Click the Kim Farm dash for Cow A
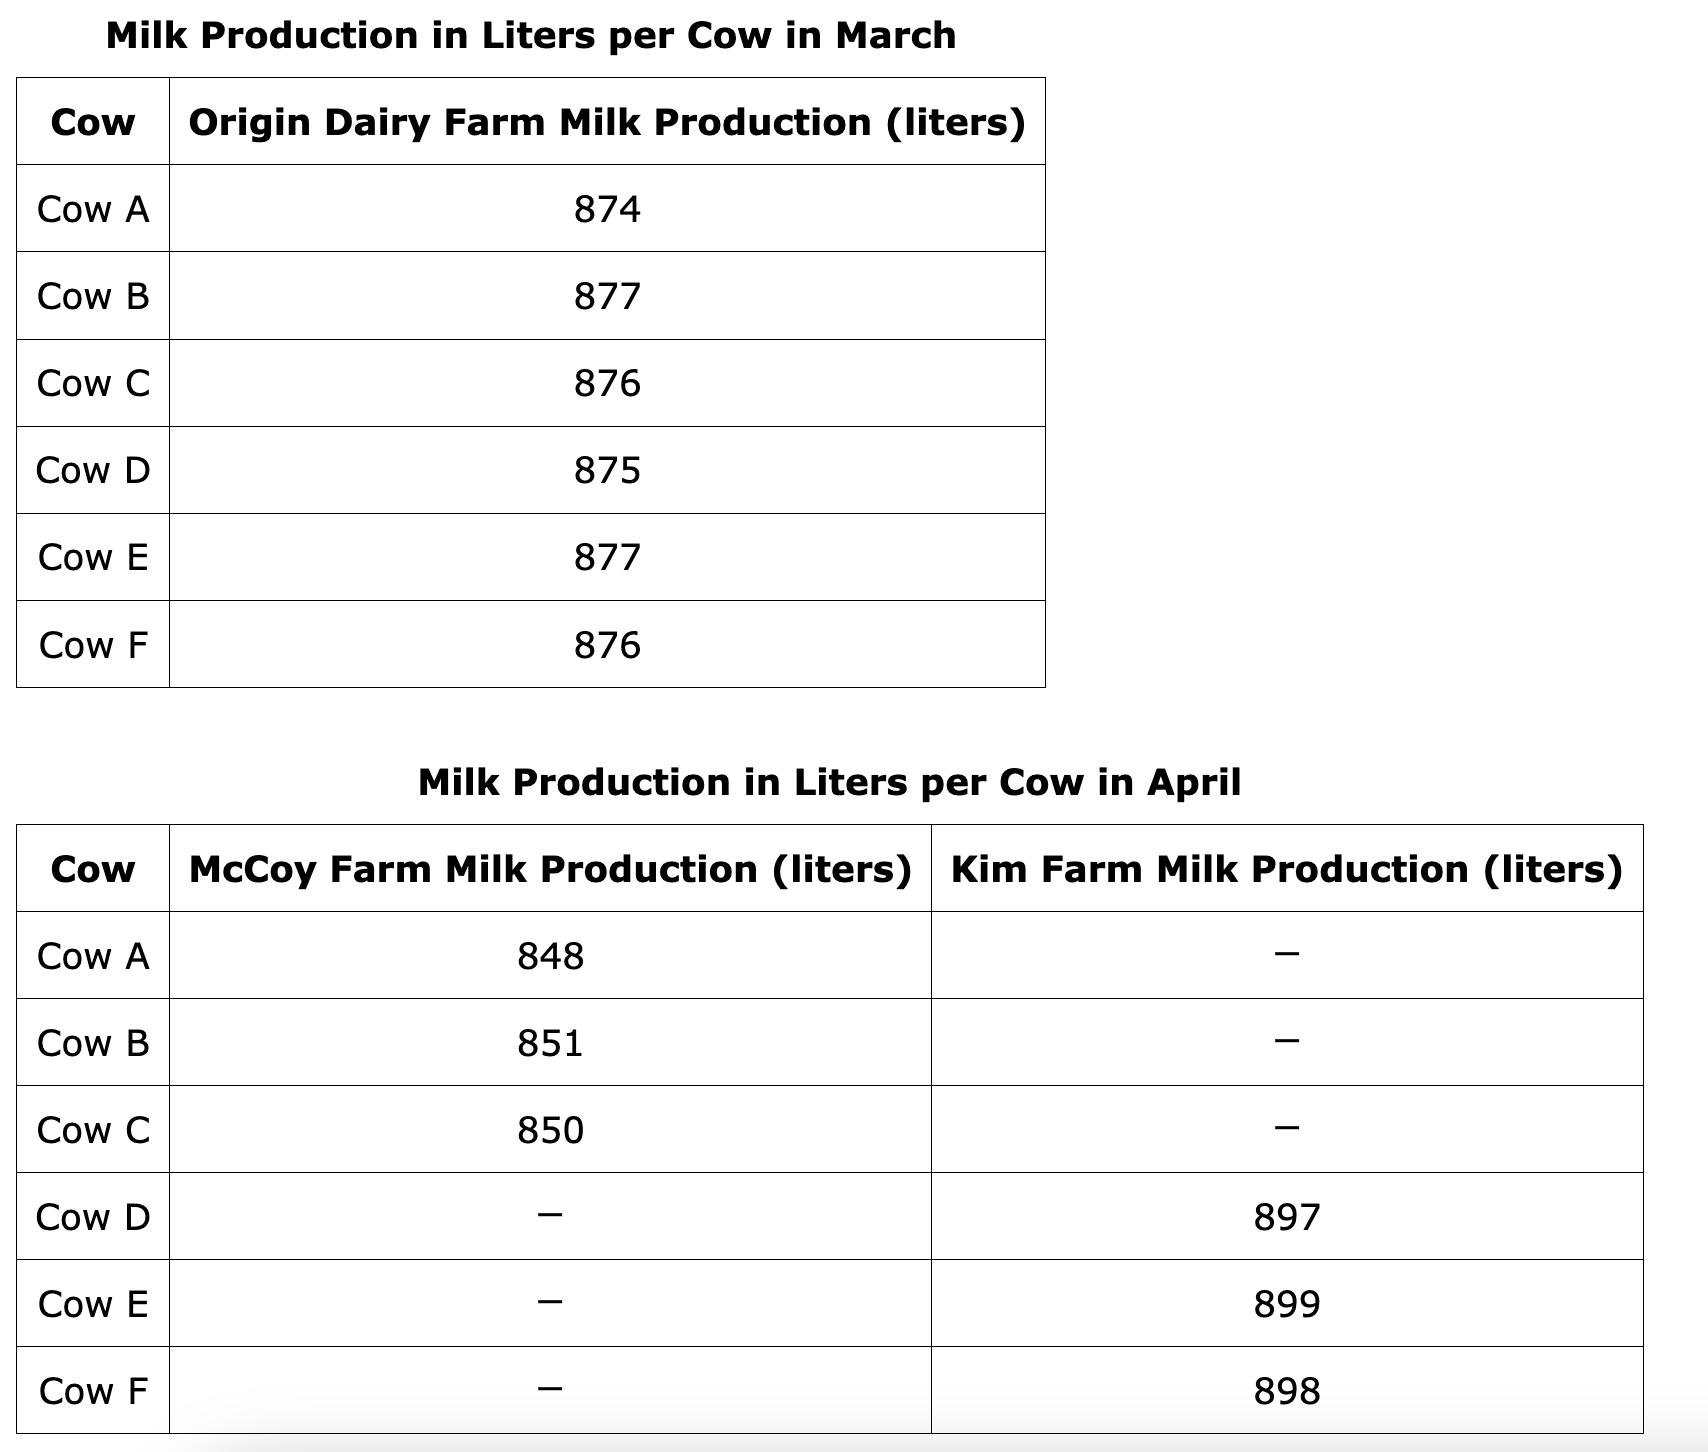 coord(1286,956)
